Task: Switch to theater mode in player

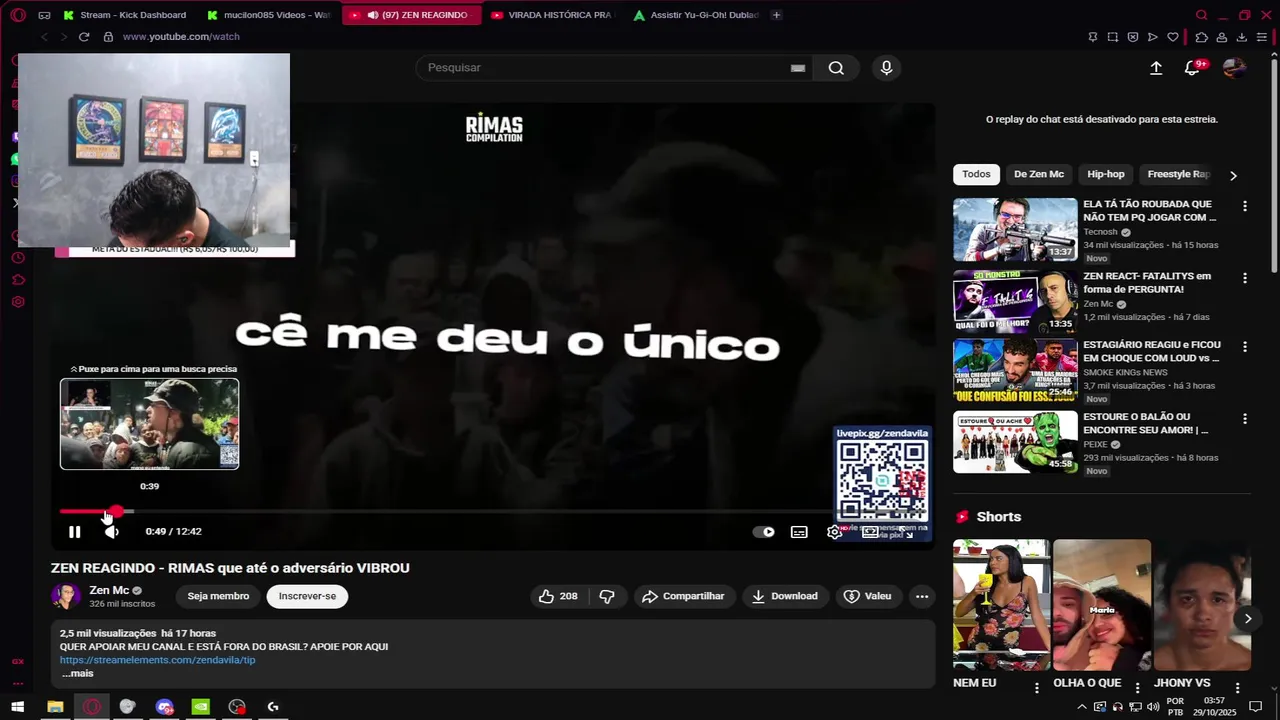Action: coord(870,532)
